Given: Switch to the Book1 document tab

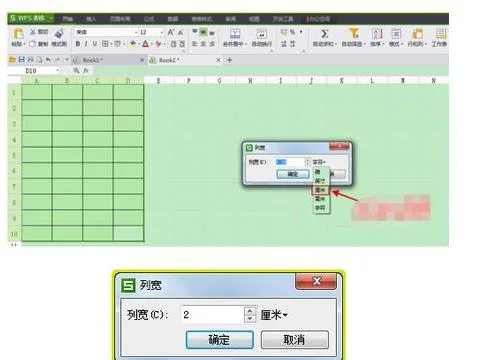Looking at the screenshot, I should 109,60.
